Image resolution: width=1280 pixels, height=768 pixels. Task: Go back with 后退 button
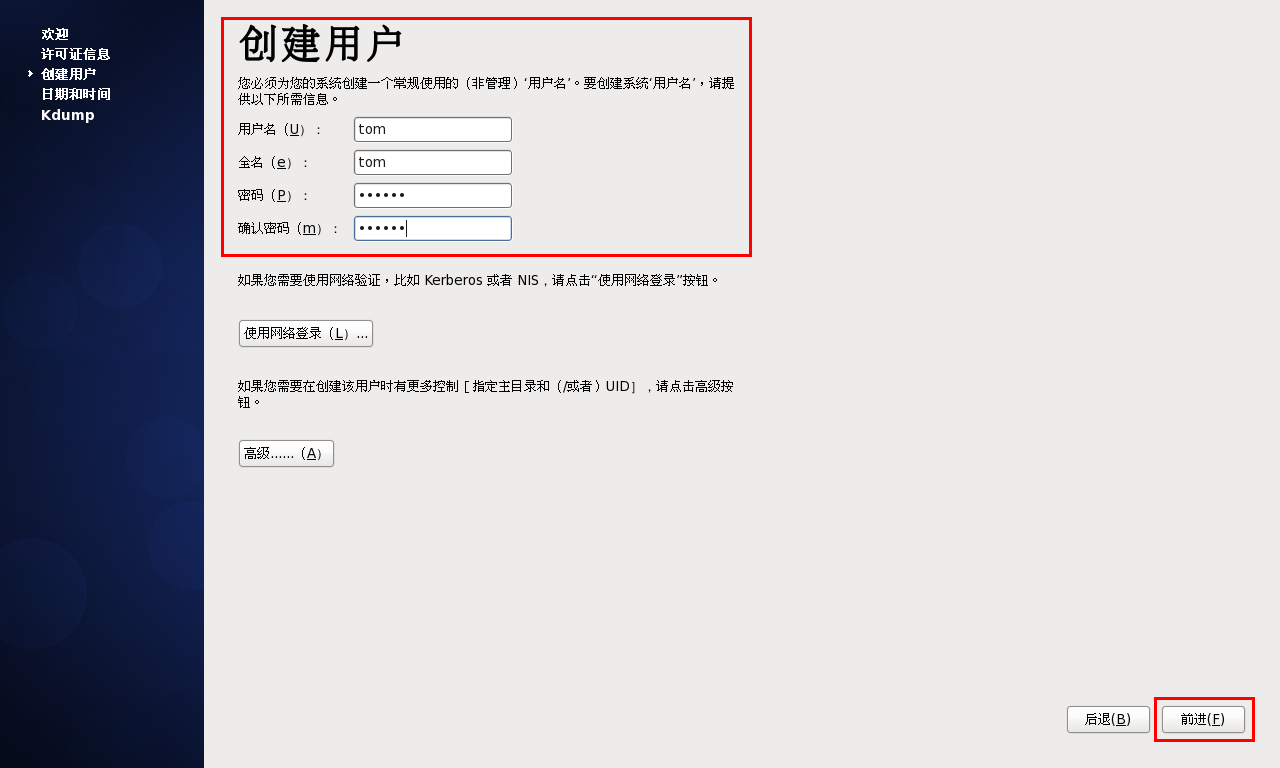click(x=1108, y=719)
